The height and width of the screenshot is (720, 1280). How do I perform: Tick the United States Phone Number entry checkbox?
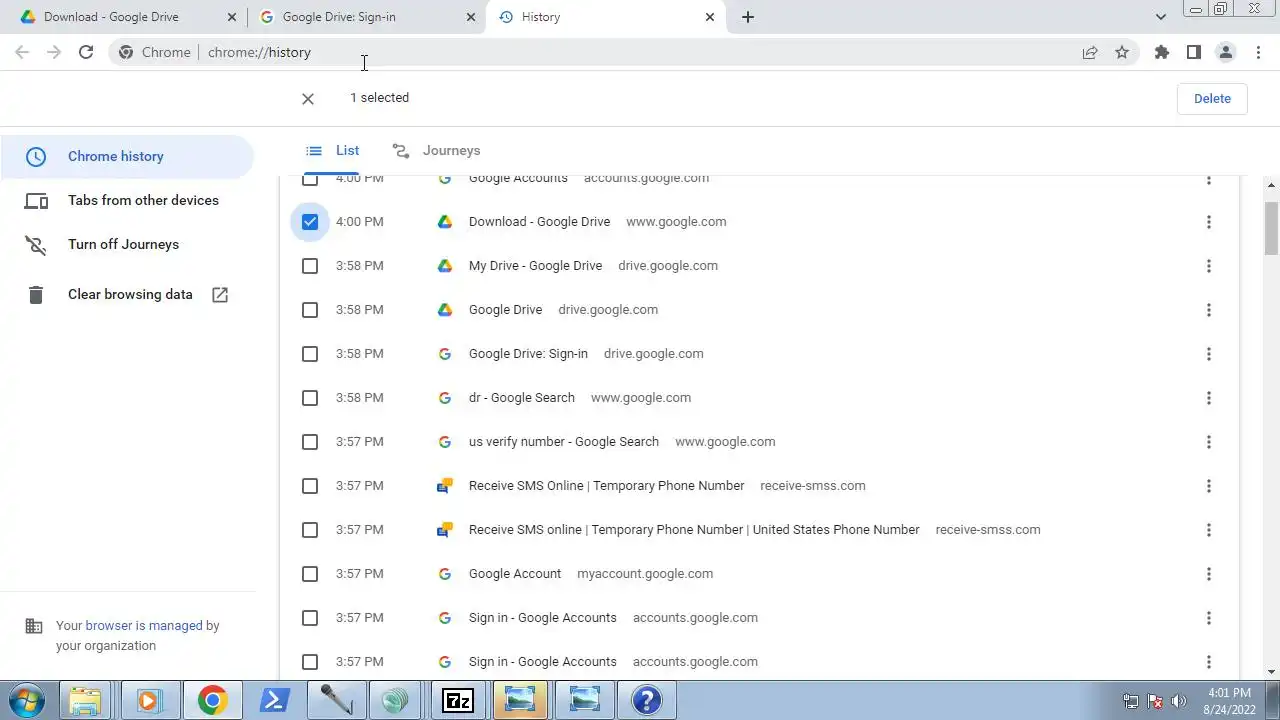[x=310, y=530]
